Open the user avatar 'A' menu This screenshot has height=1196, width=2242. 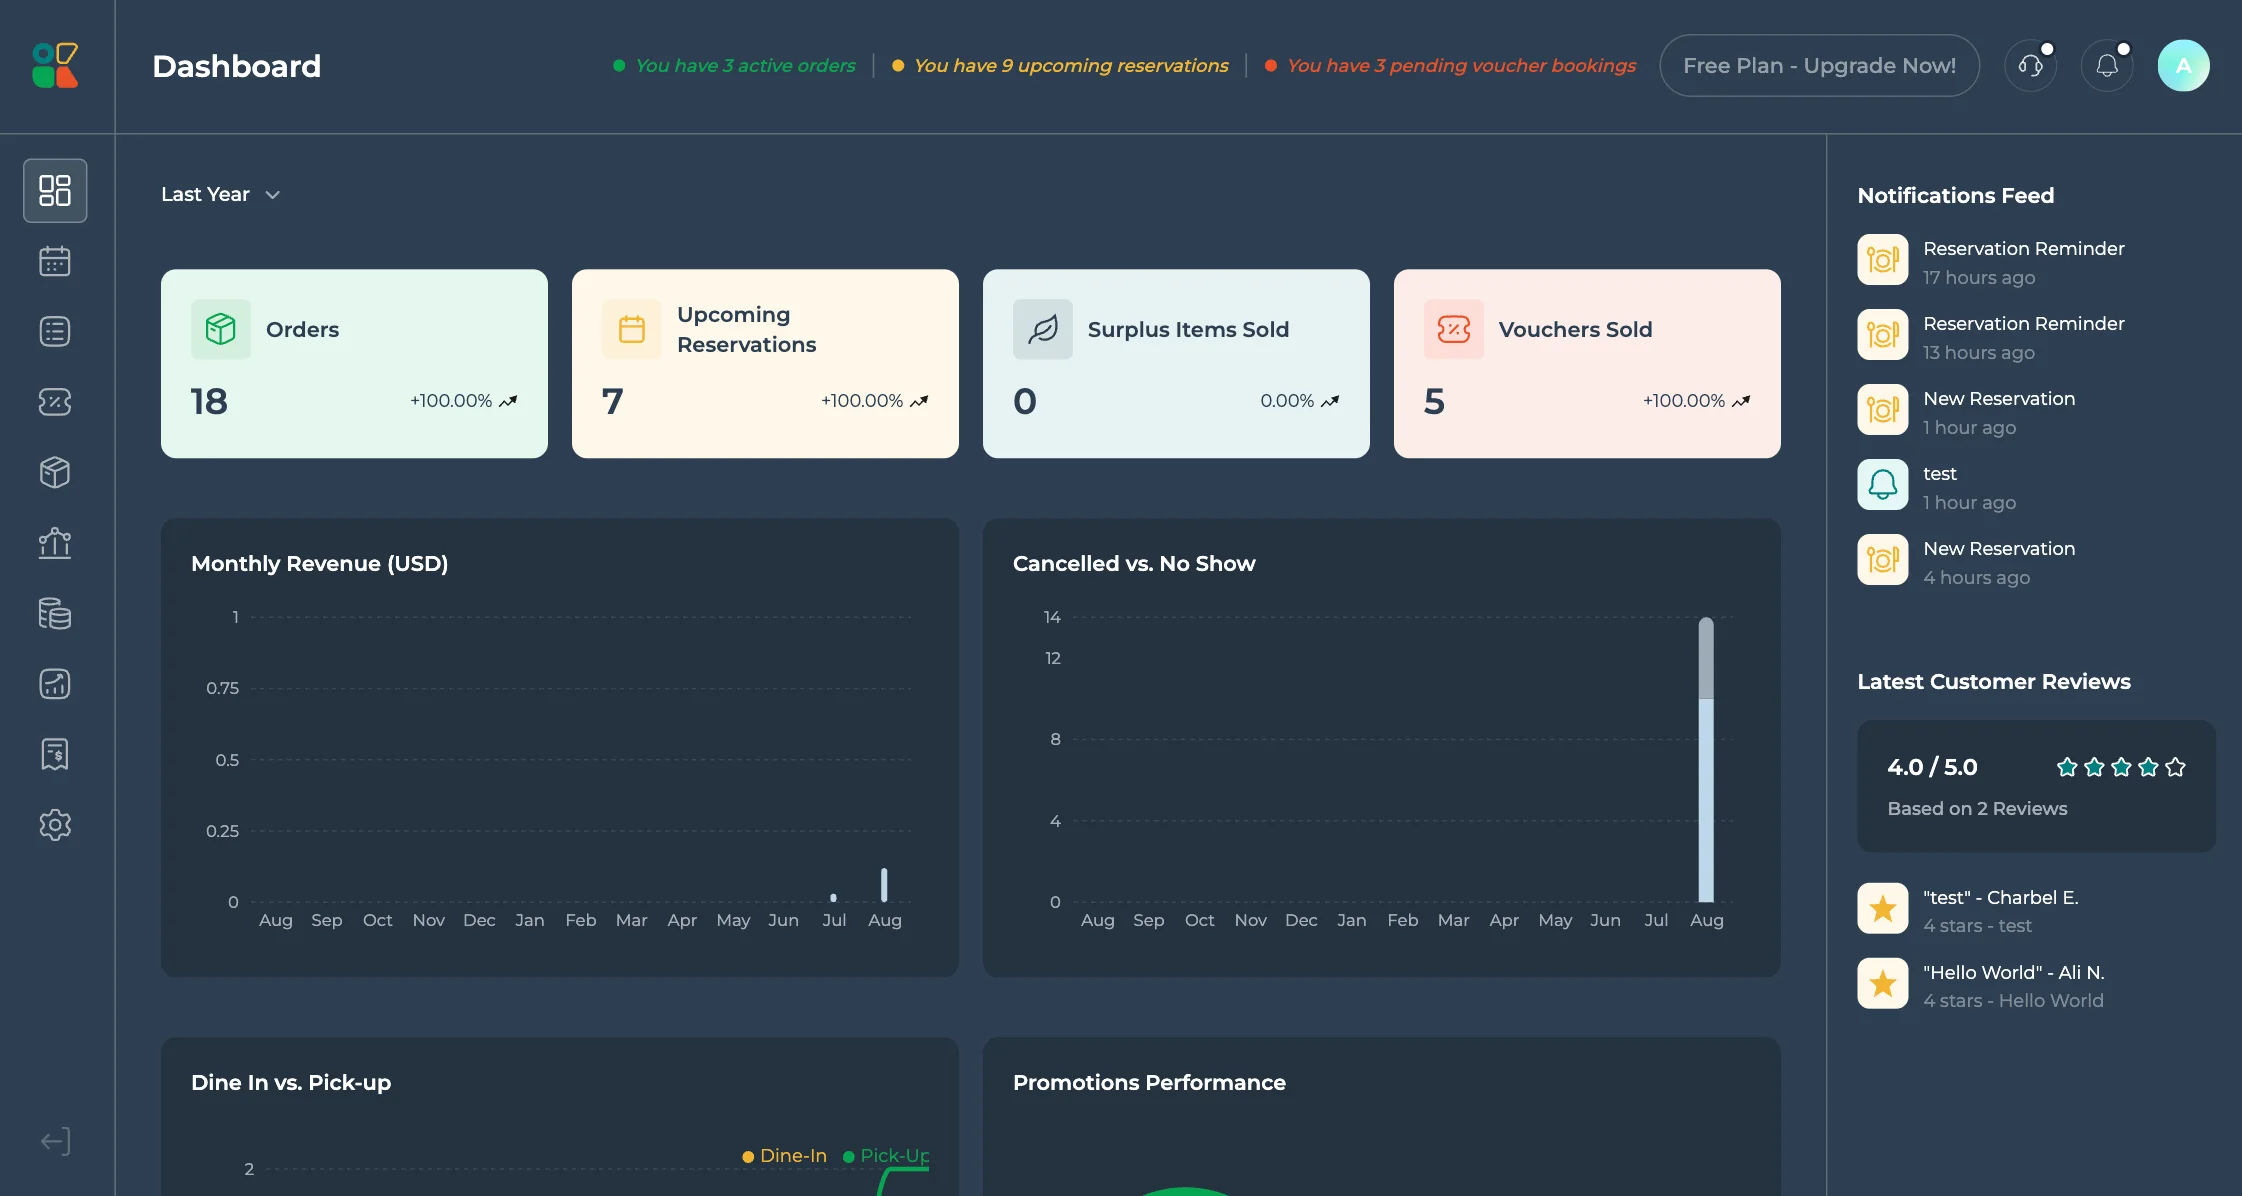point(2184,66)
